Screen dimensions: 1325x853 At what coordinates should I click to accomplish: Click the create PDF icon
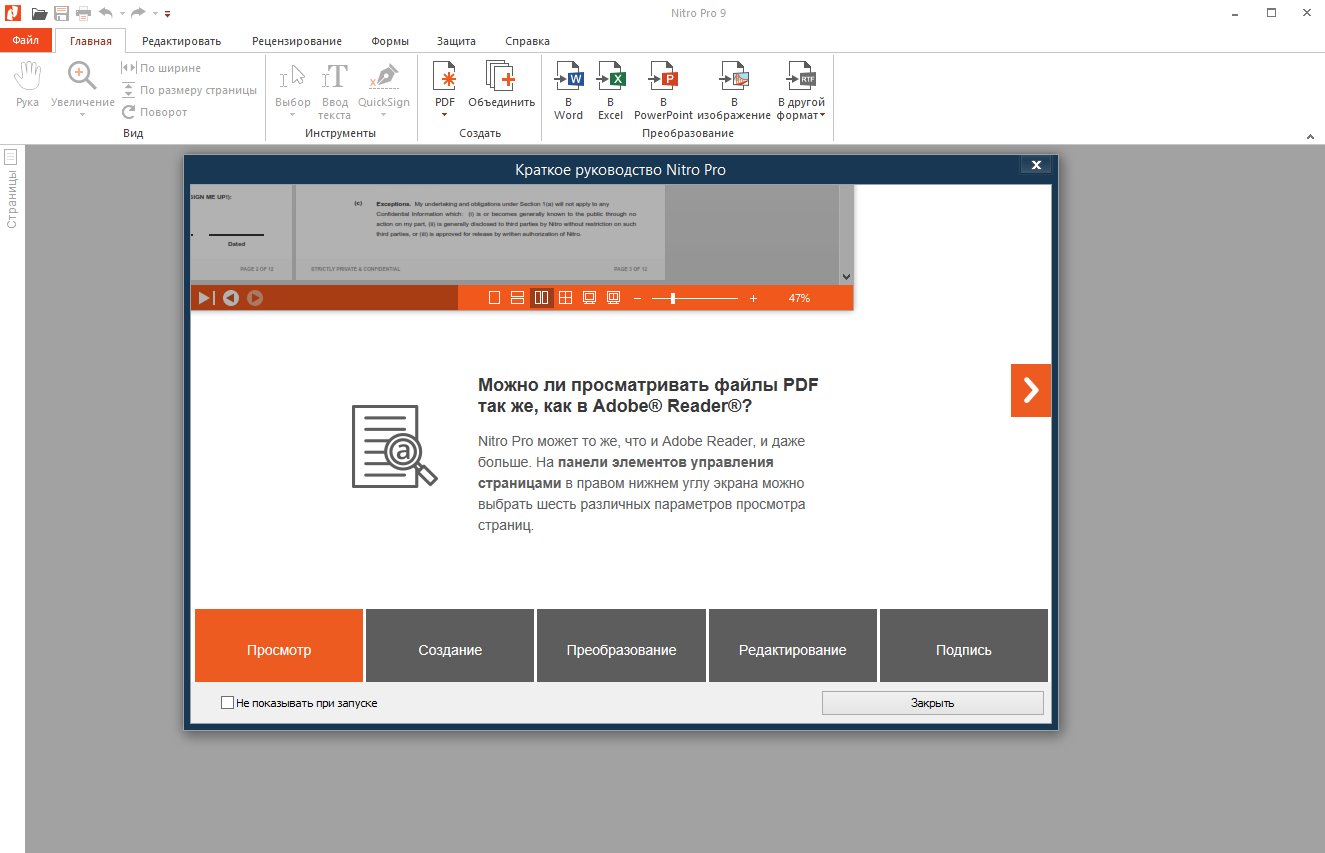[x=445, y=76]
